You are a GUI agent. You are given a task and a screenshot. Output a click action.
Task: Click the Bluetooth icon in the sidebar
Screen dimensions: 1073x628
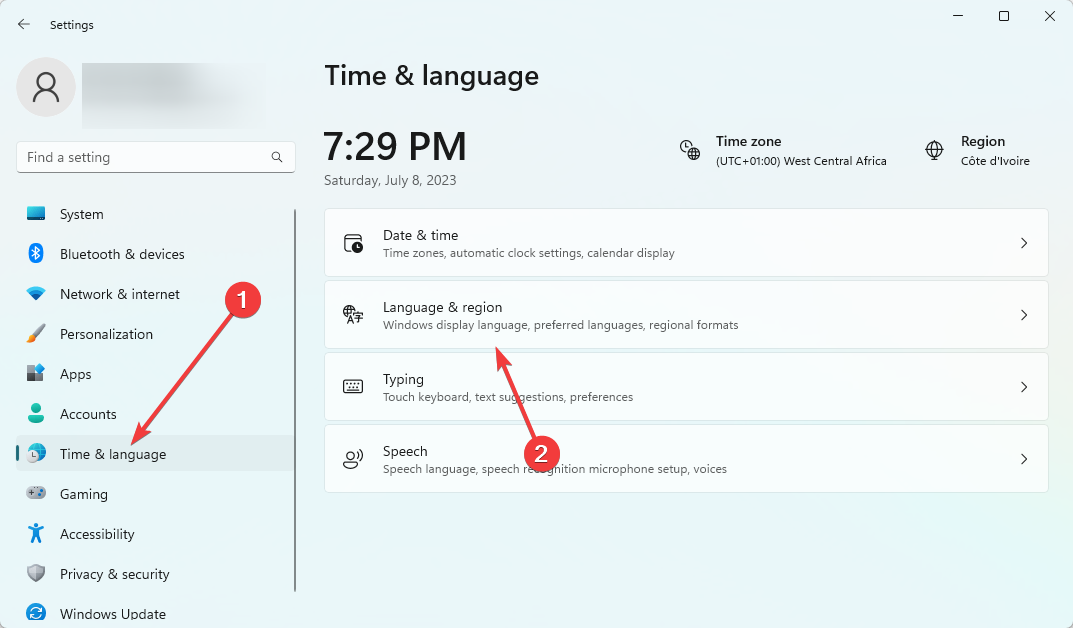36,253
